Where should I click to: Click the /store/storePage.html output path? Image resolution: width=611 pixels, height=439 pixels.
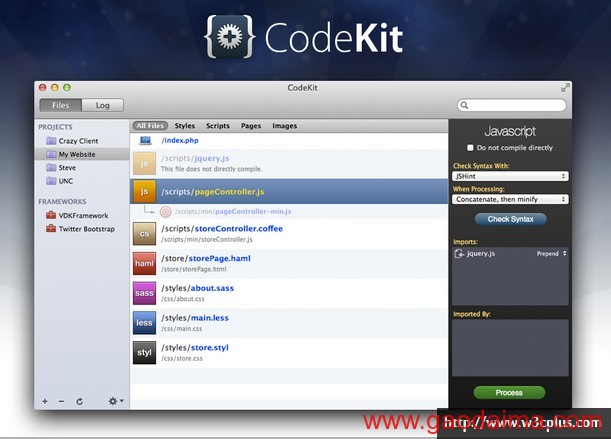(194, 269)
